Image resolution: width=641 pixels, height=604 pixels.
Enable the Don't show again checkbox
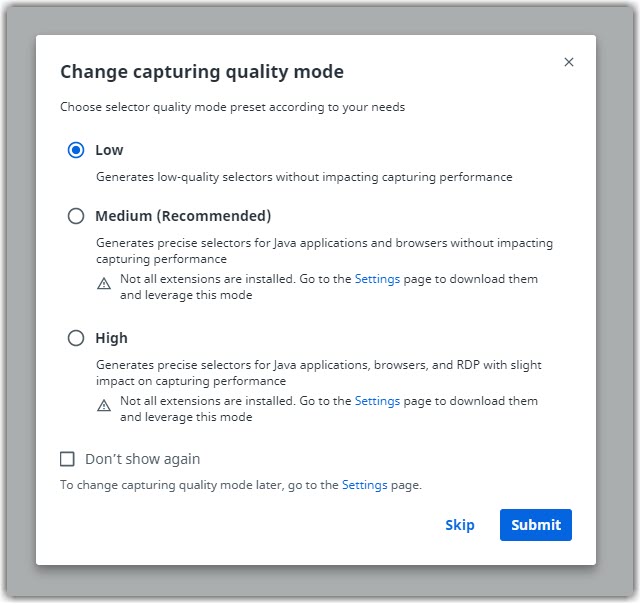[68, 459]
